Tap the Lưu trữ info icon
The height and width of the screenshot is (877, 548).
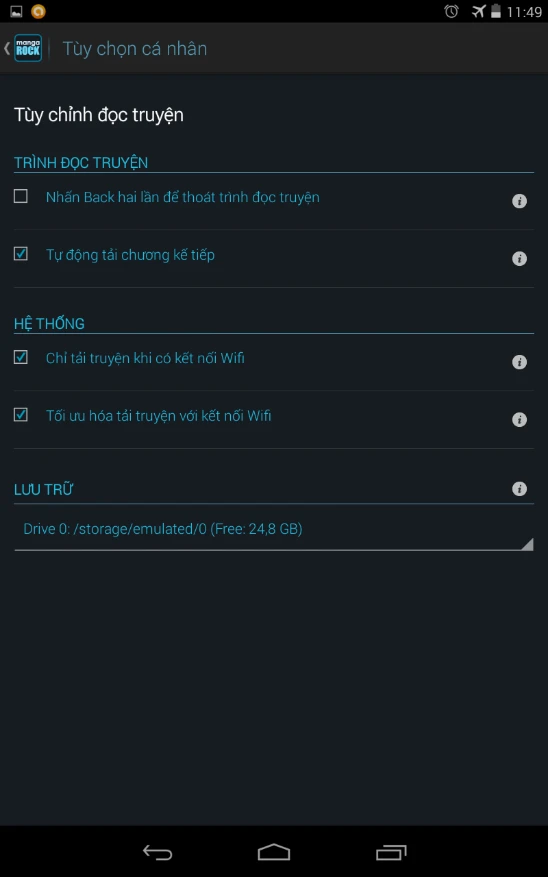pyautogui.click(x=519, y=489)
